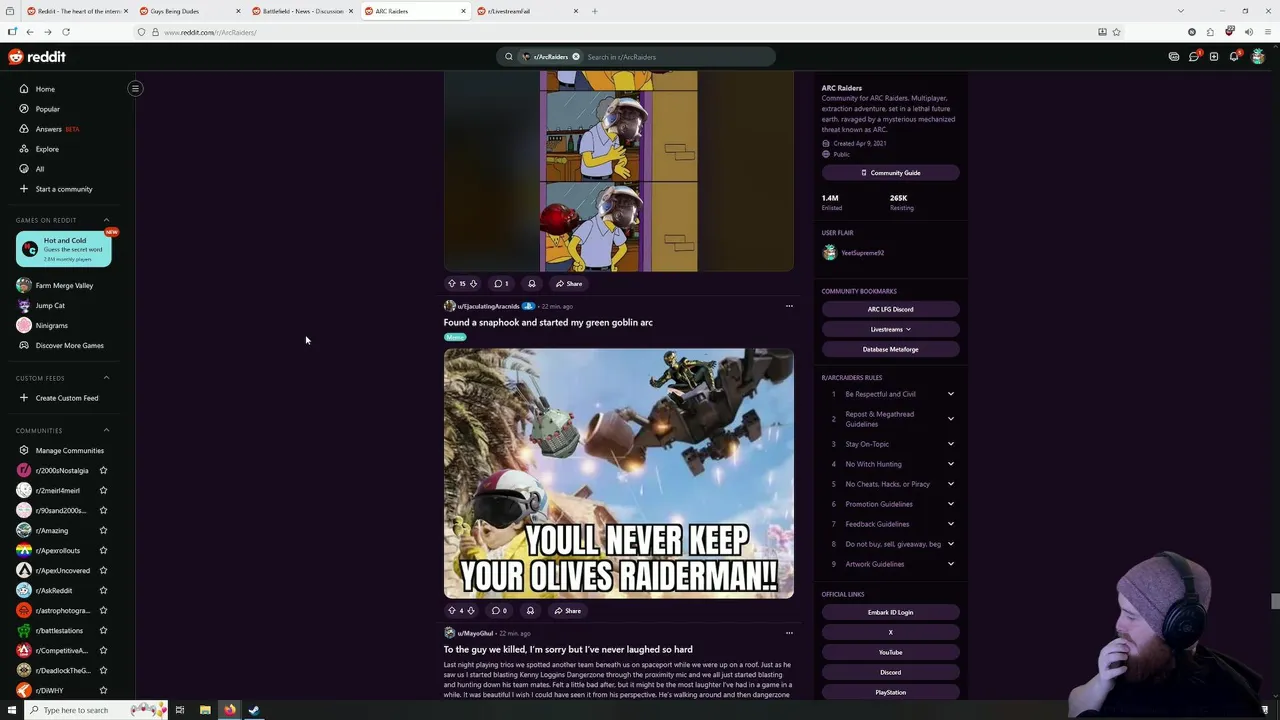Expand the Livestreams bookmark dropdown
Viewport: 1280px width, 720px height.
890,329
